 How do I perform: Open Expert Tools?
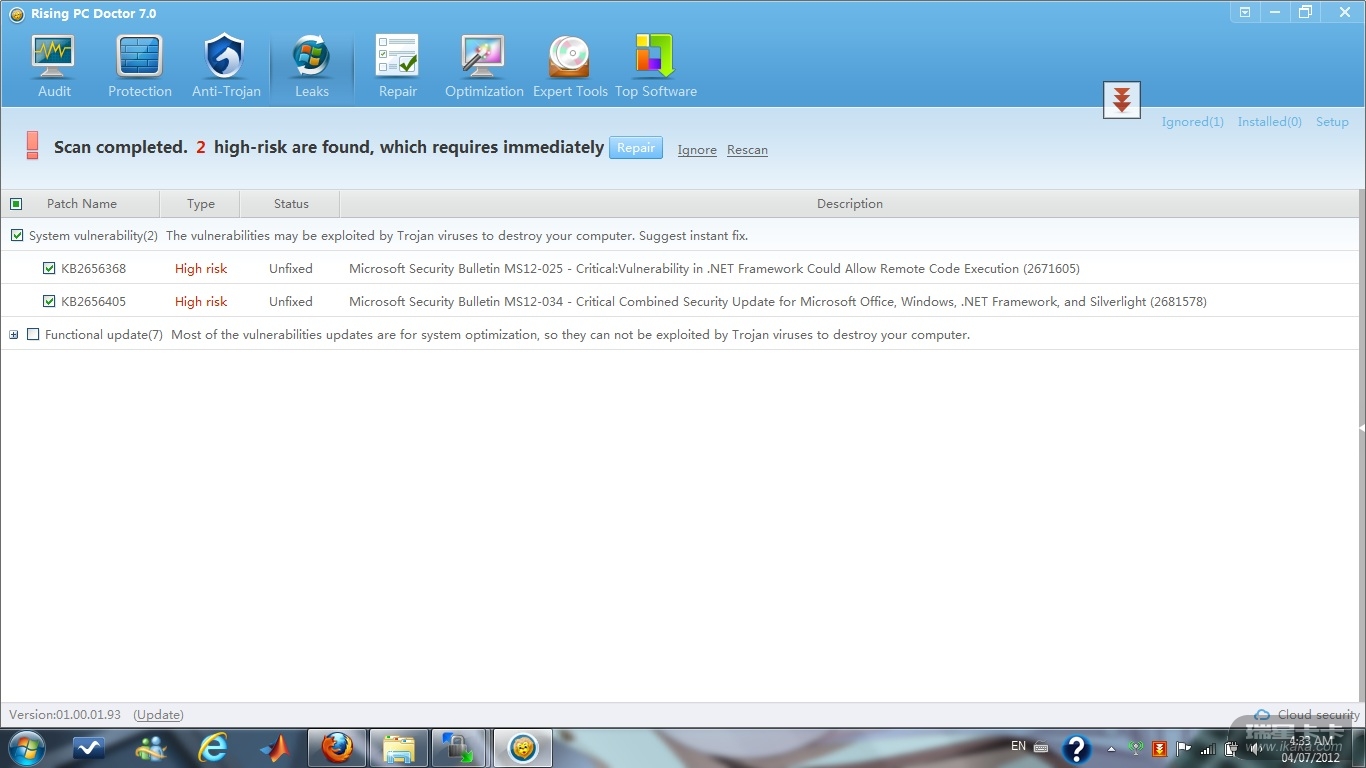570,66
